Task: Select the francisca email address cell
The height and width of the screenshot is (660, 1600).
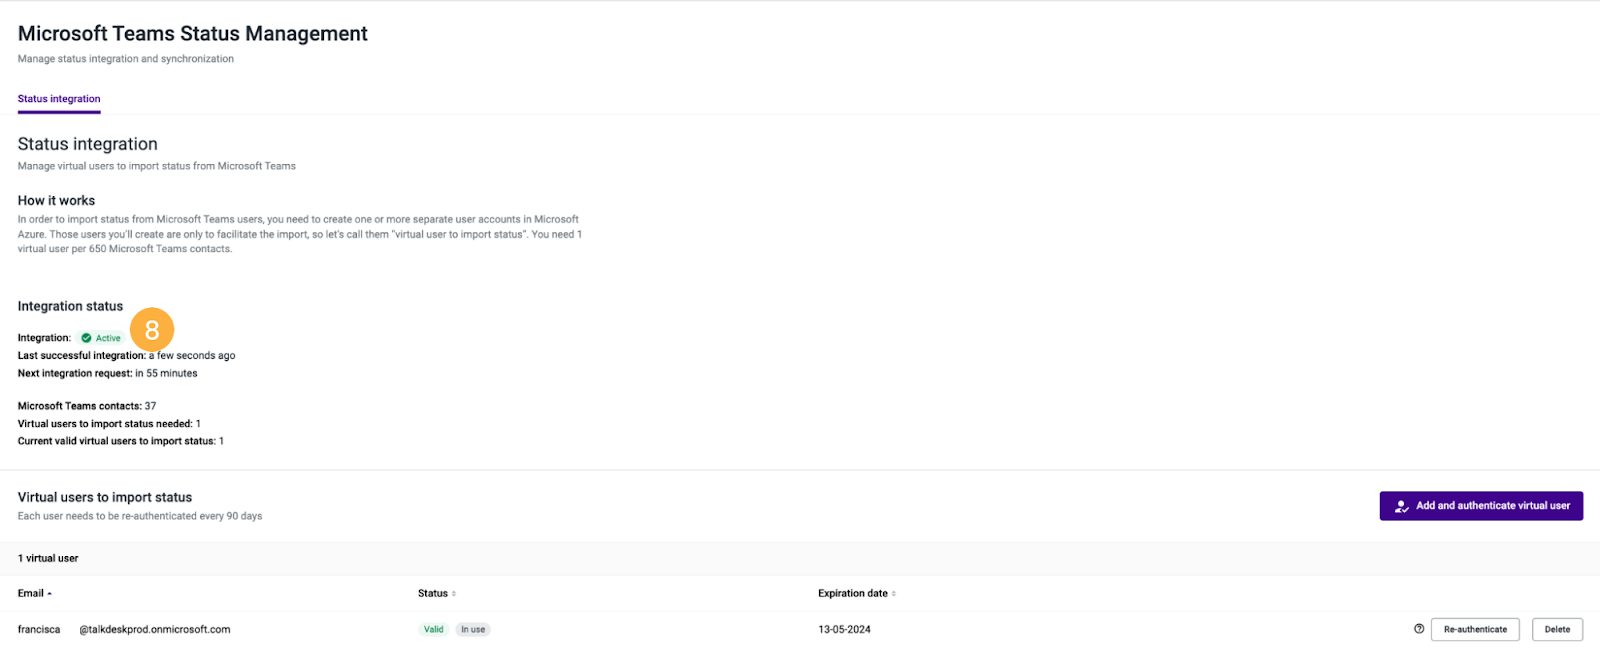Action: coord(124,630)
